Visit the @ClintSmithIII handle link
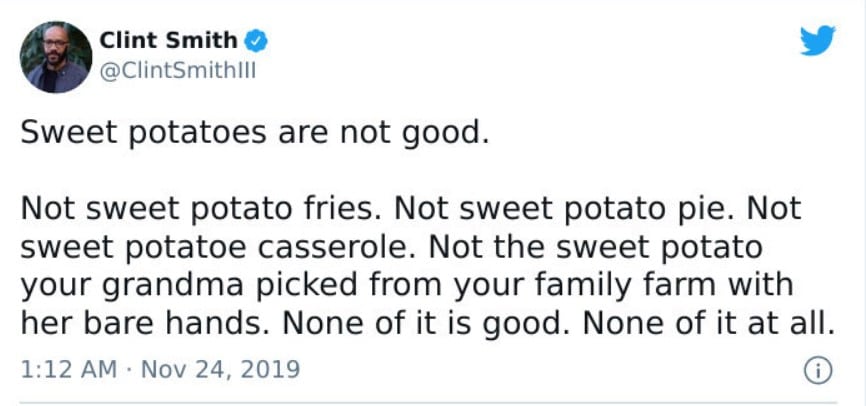Viewport: 866px width, 406px height. pyautogui.click(x=178, y=71)
